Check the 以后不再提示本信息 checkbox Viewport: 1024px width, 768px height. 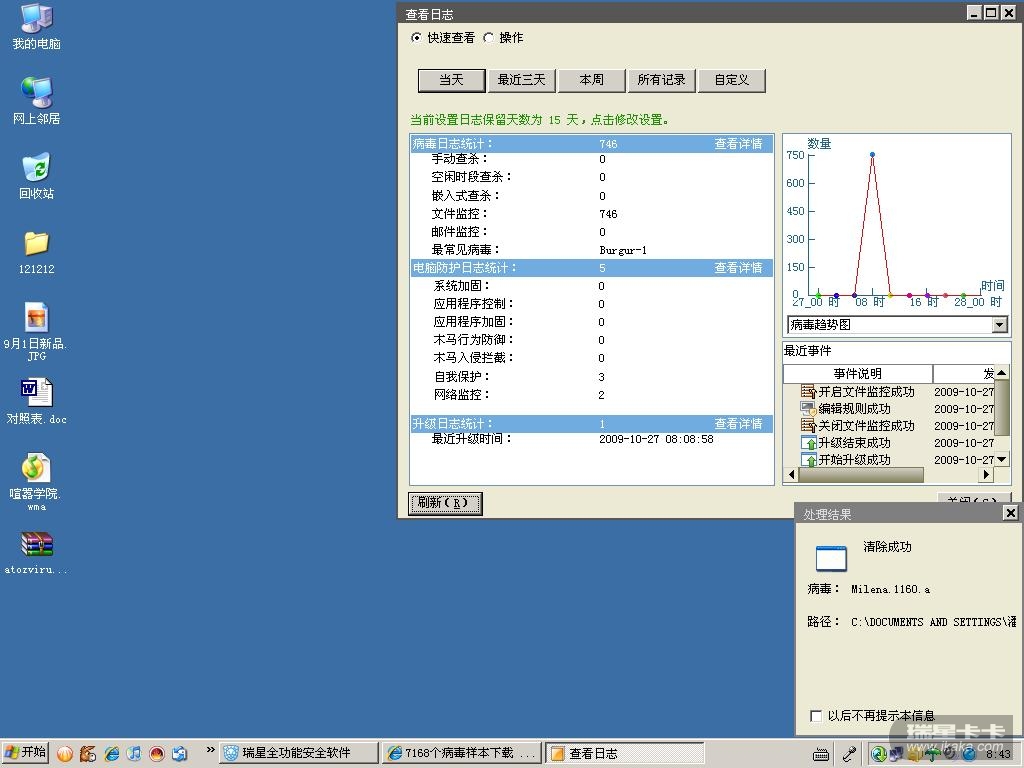point(816,716)
